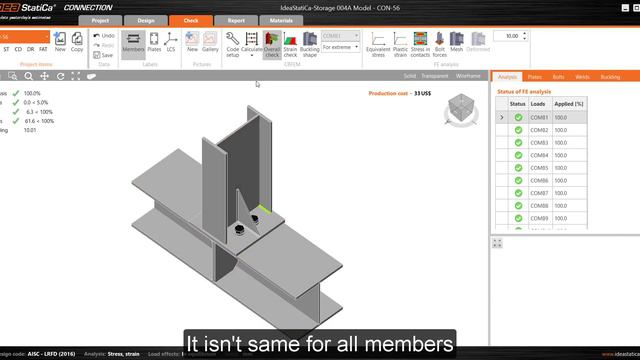This screenshot has width=640, height=360.
Task: Select the COMB9 load row
Action: (x=541, y=218)
